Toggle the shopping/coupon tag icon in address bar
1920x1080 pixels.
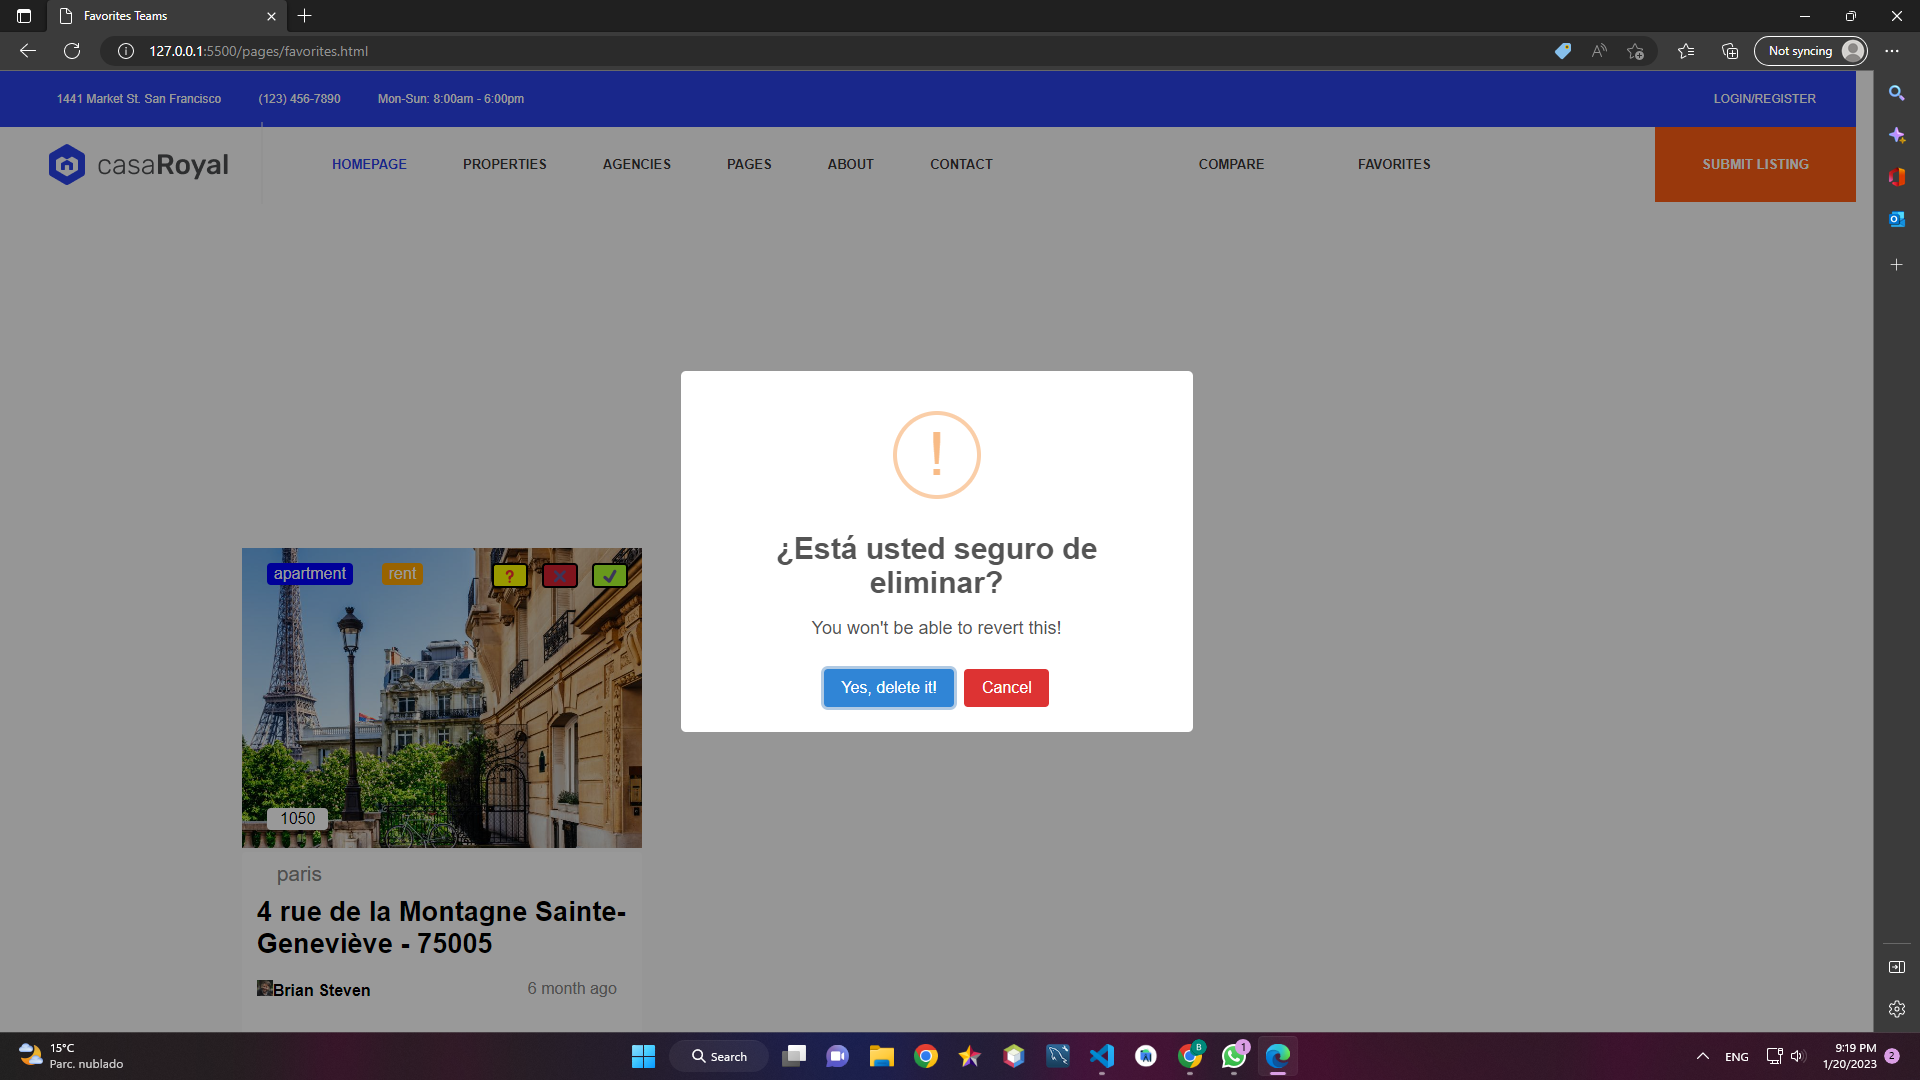point(1563,51)
